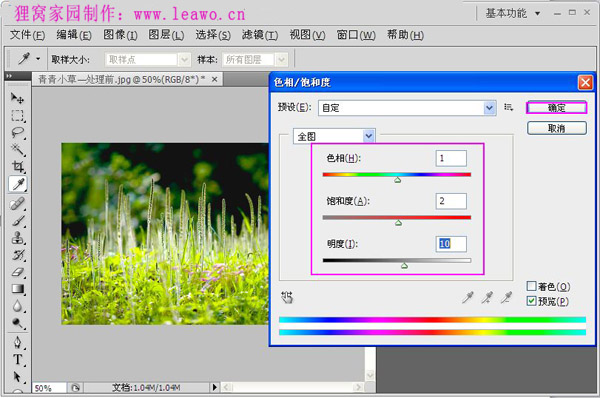Open preset options icon beside 预设 dropdown
This screenshot has height=398, width=600.
coord(508,107)
